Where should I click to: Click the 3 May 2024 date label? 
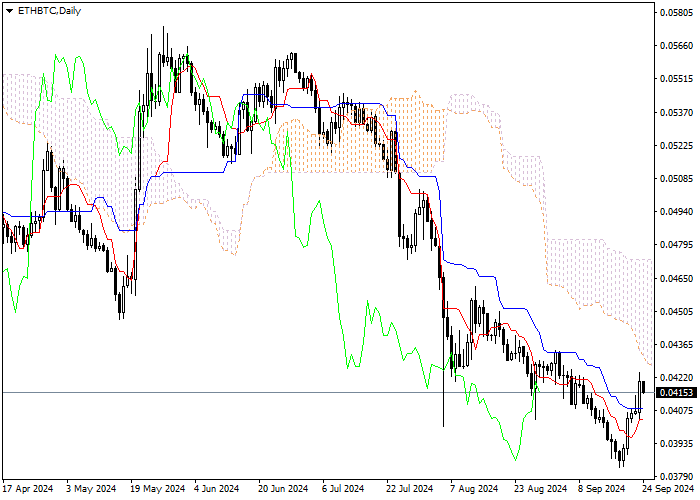(91, 489)
